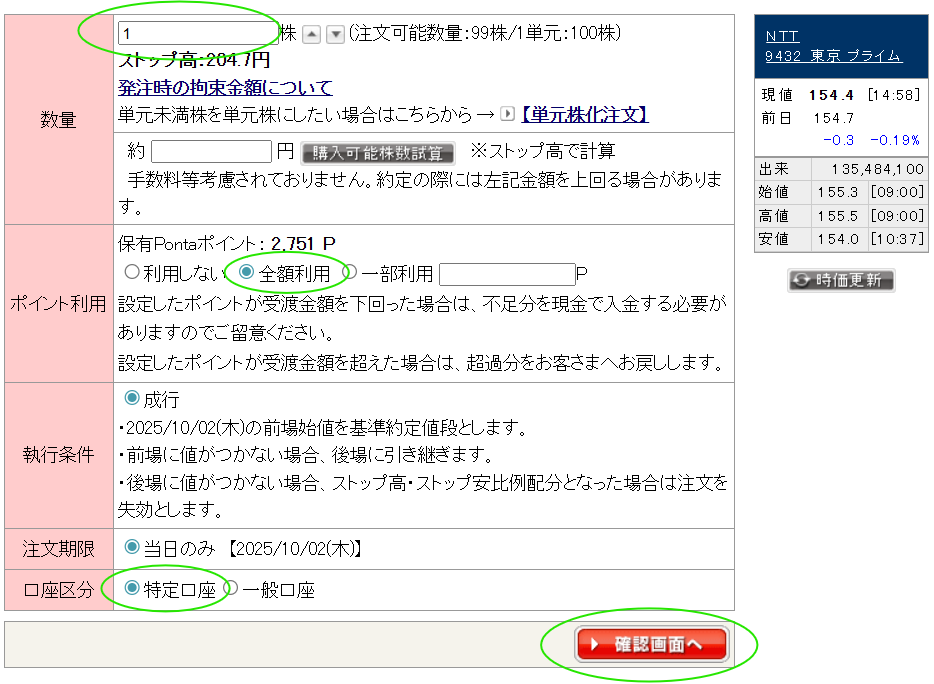This screenshot has width=934, height=684.
Task: Click the quantity increase up arrow
Action: pos(312,34)
